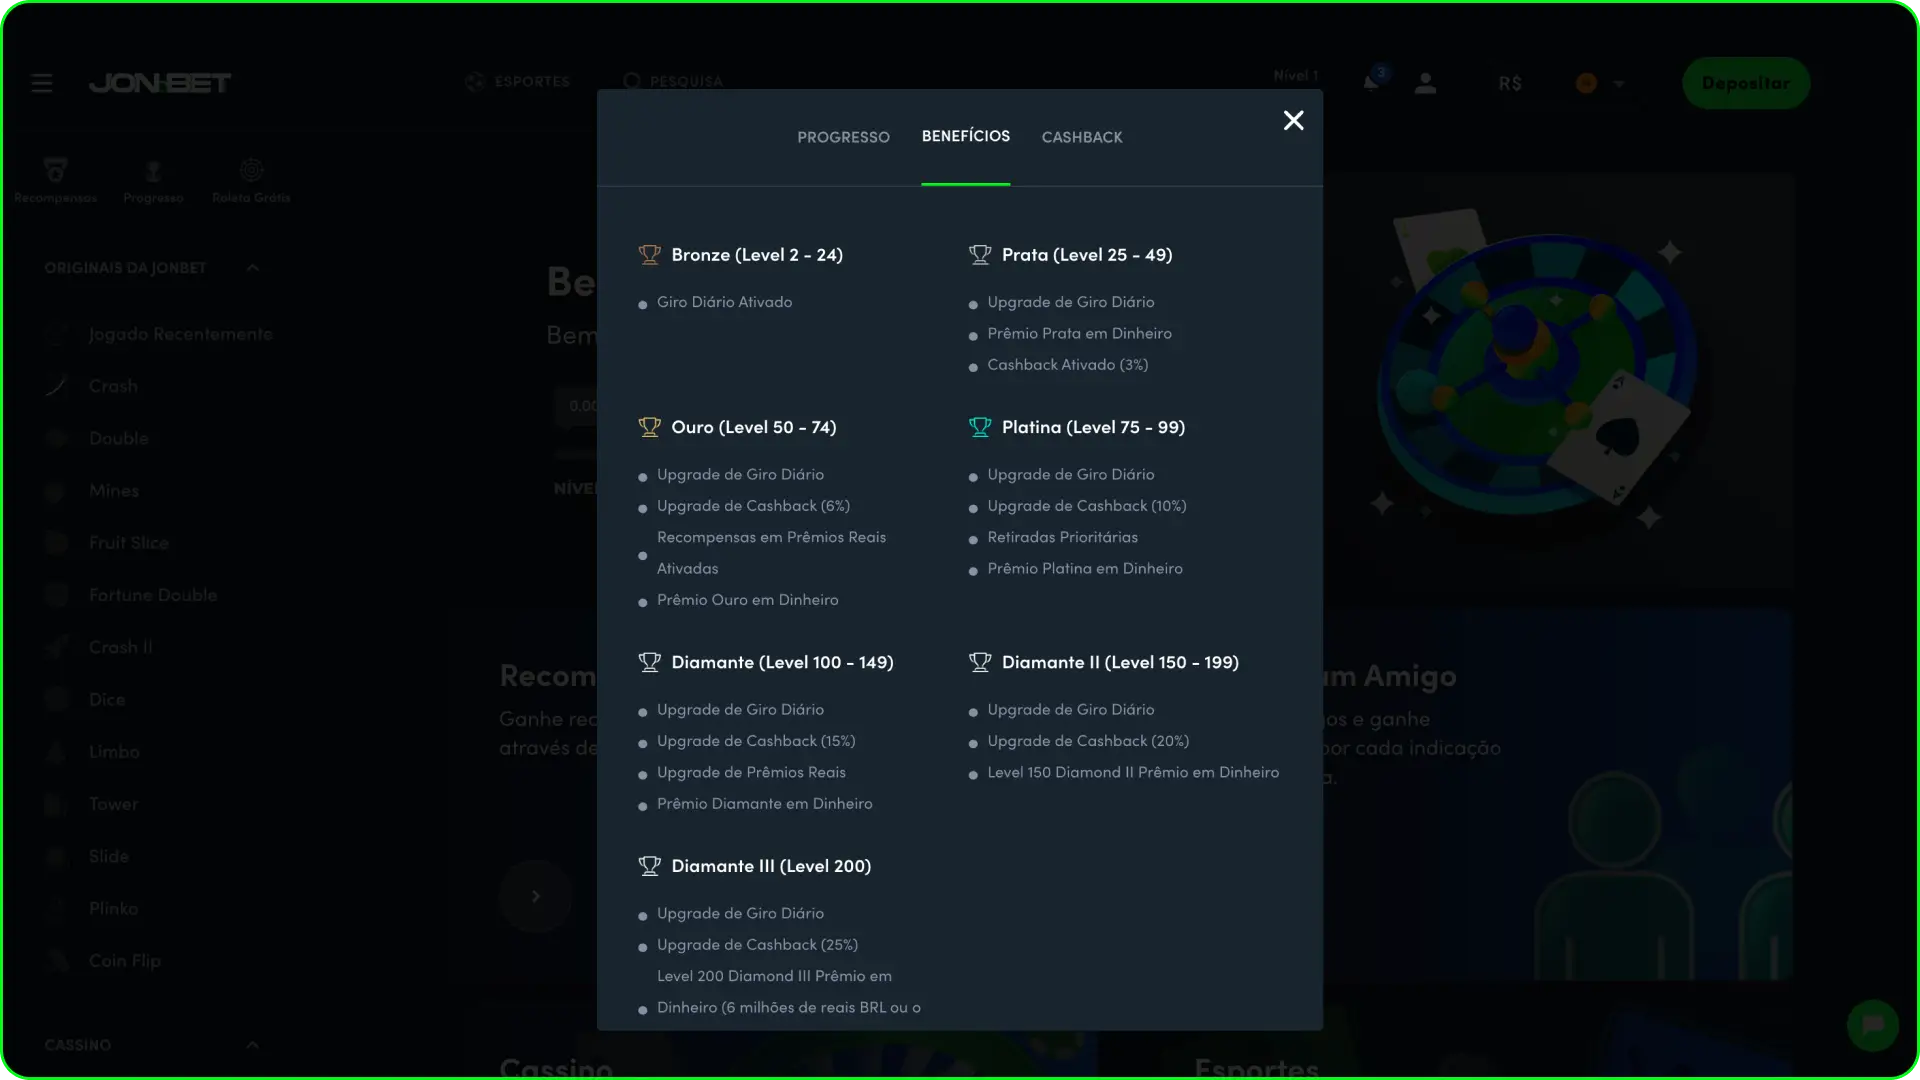Screen dimensions: 1920x1080
Task: Open the notifications bell icon
Action: click(x=1373, y=80)
